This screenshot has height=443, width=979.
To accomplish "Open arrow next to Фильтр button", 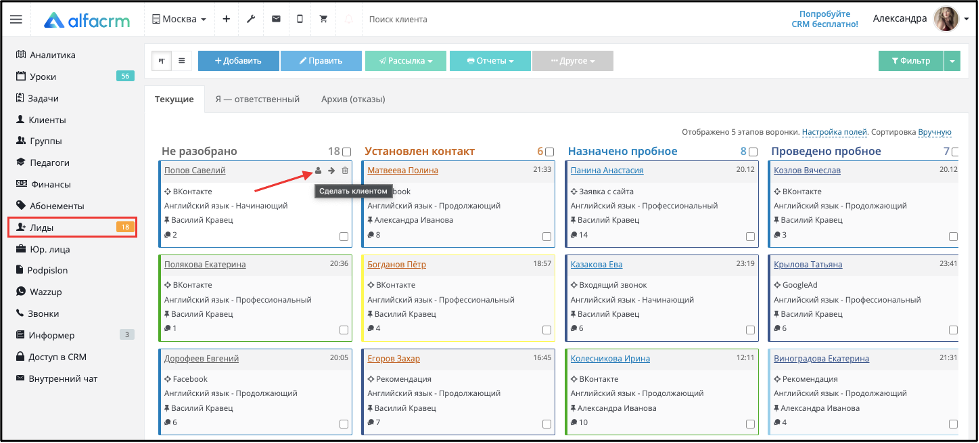I will coord(952,61).
